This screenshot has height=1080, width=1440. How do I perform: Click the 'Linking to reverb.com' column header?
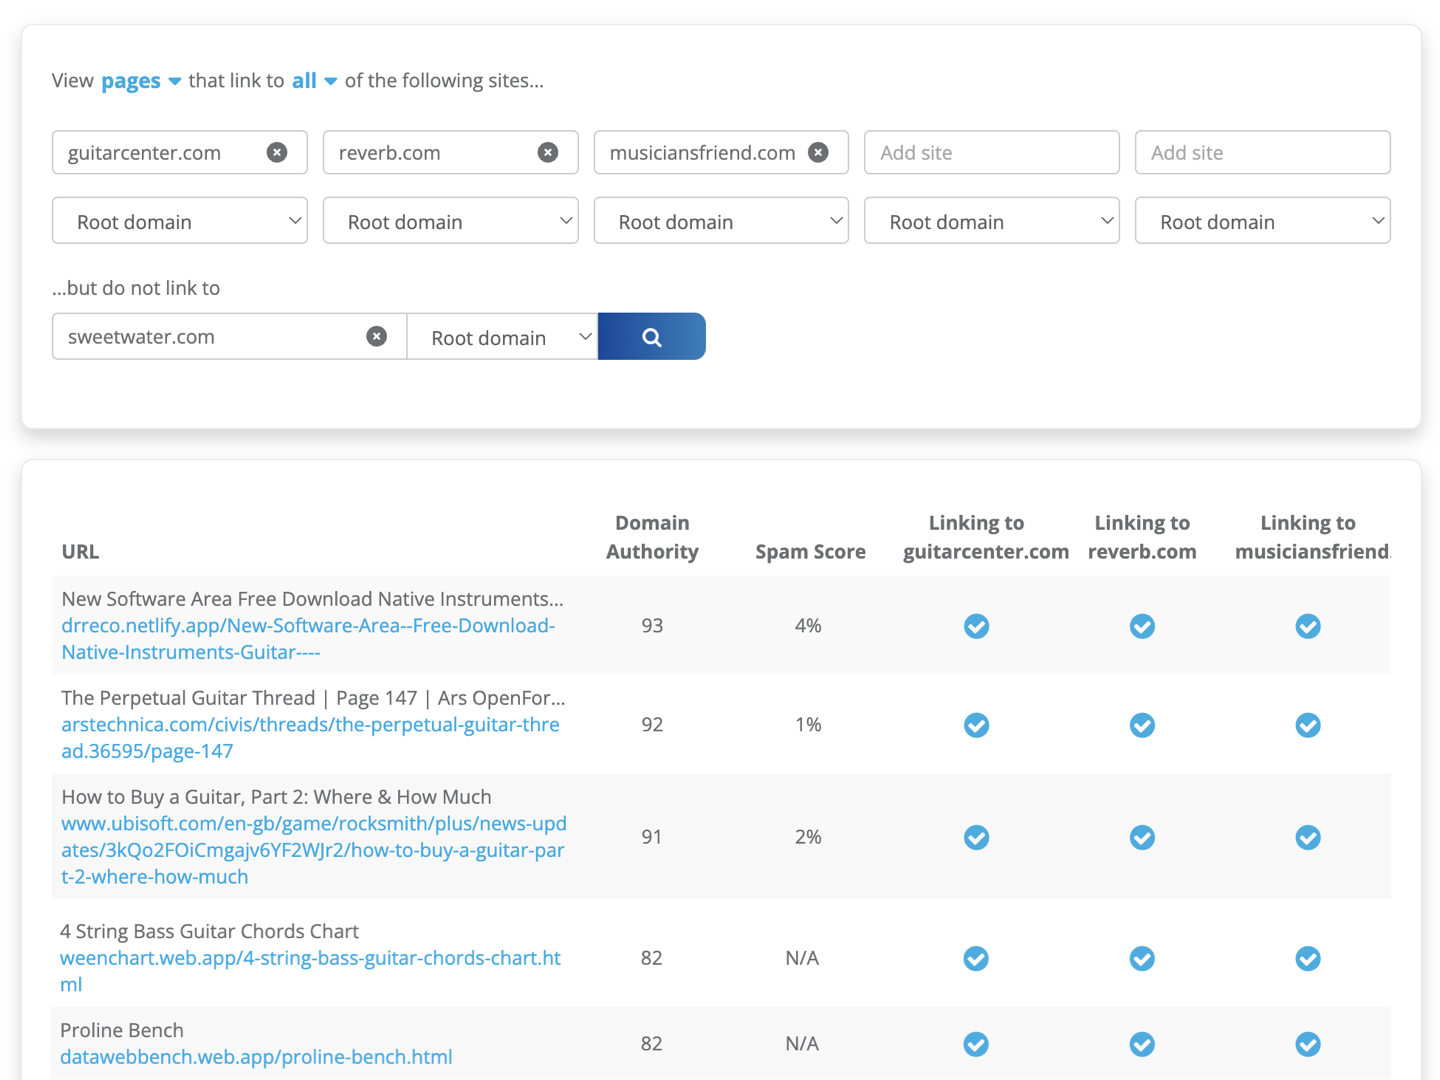pos(1142,537)
